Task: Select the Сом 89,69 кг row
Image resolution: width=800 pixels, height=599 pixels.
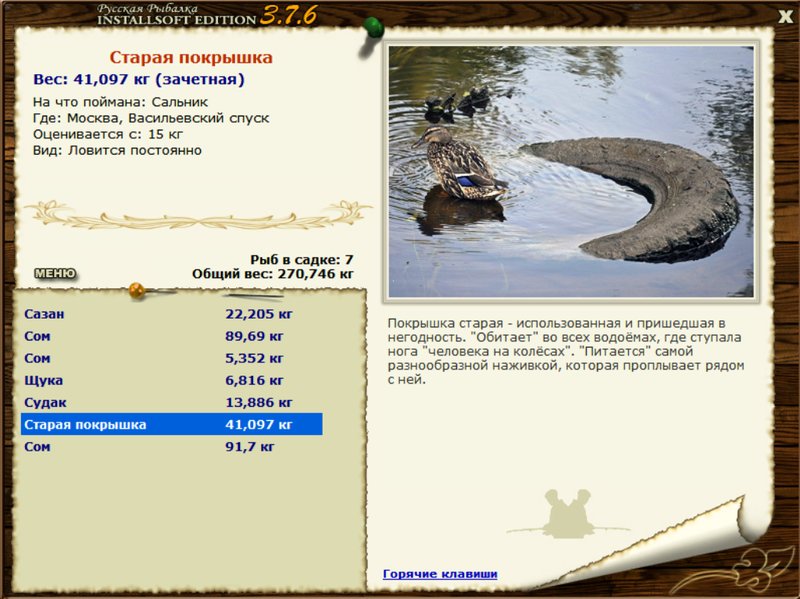Action: (171, 336)
